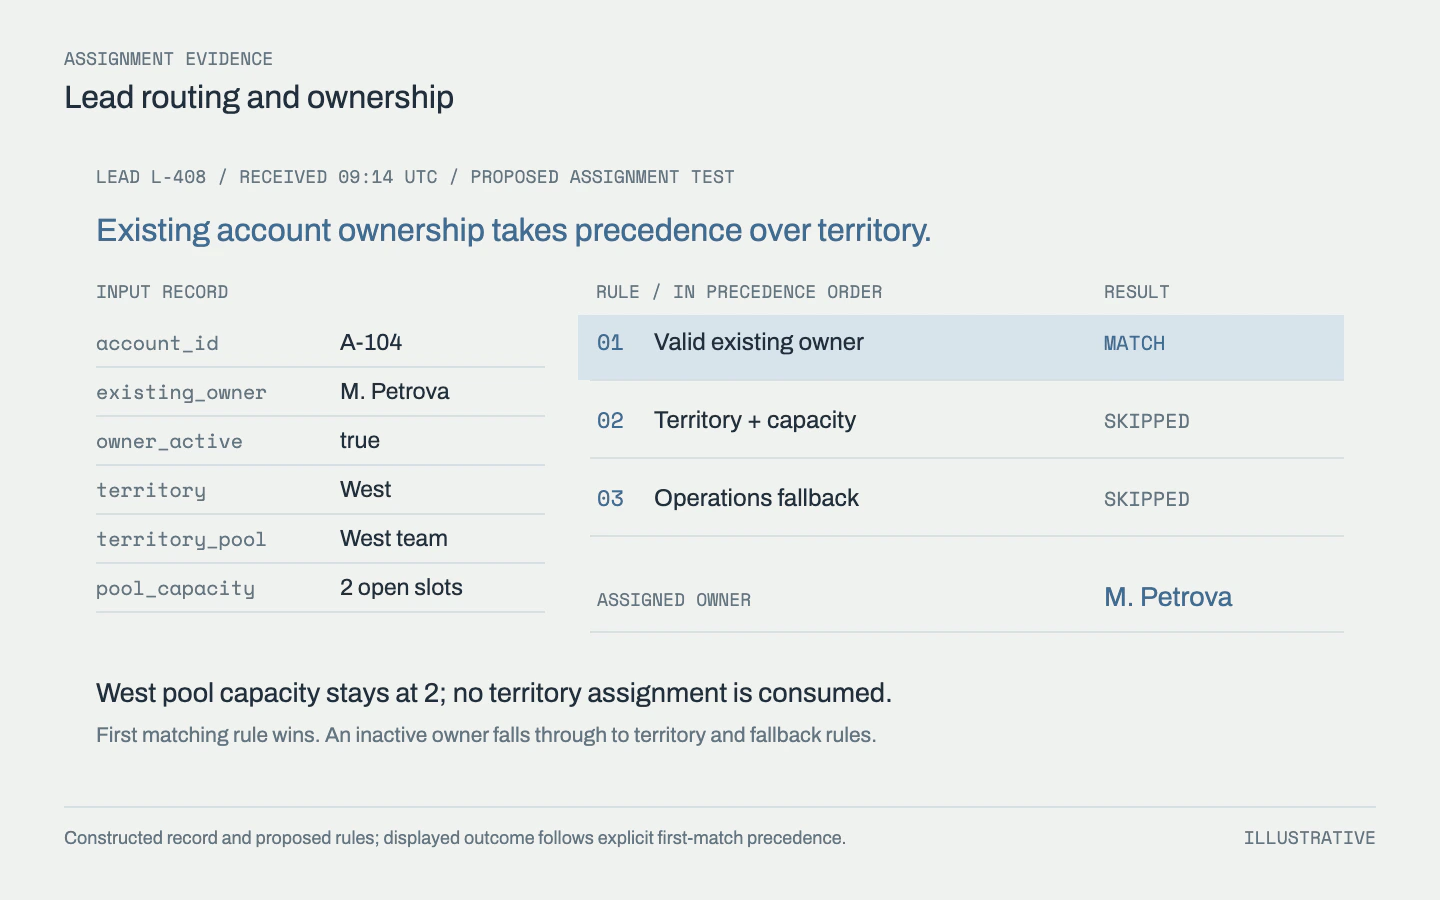Click pool_capacity value 2 open slots

401,587
